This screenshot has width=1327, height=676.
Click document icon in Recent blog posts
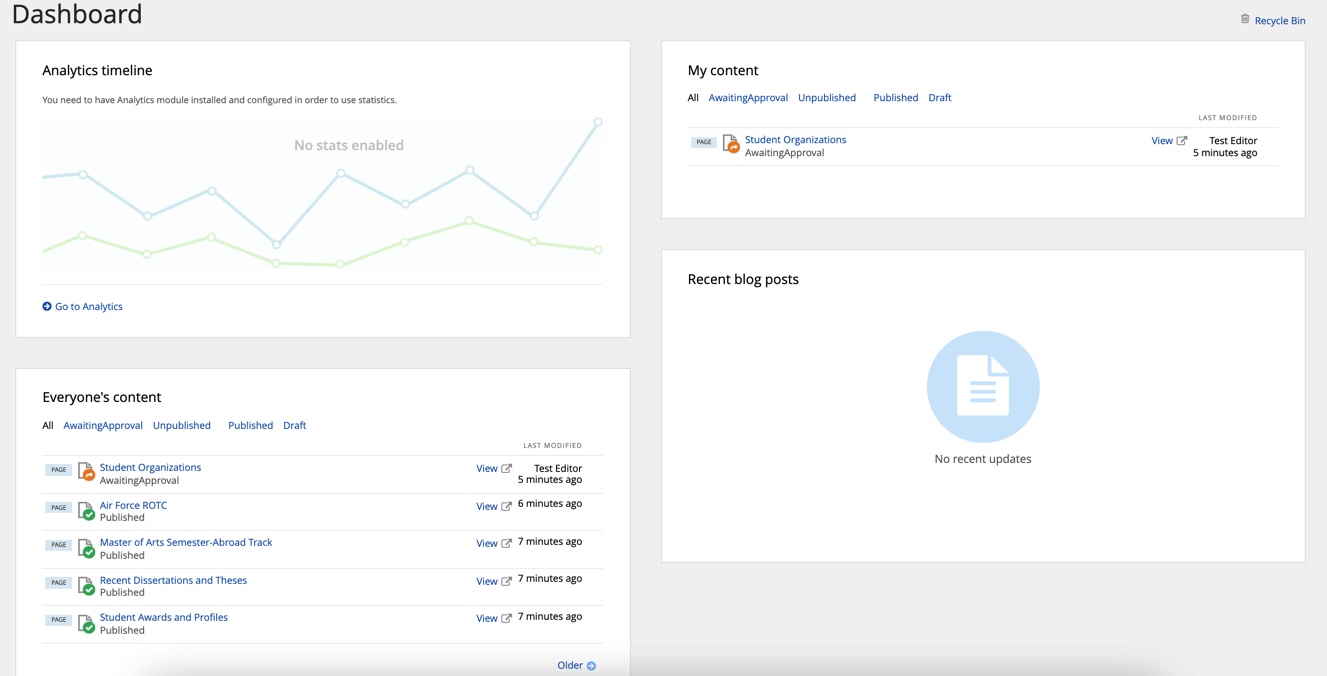[982, 386]
